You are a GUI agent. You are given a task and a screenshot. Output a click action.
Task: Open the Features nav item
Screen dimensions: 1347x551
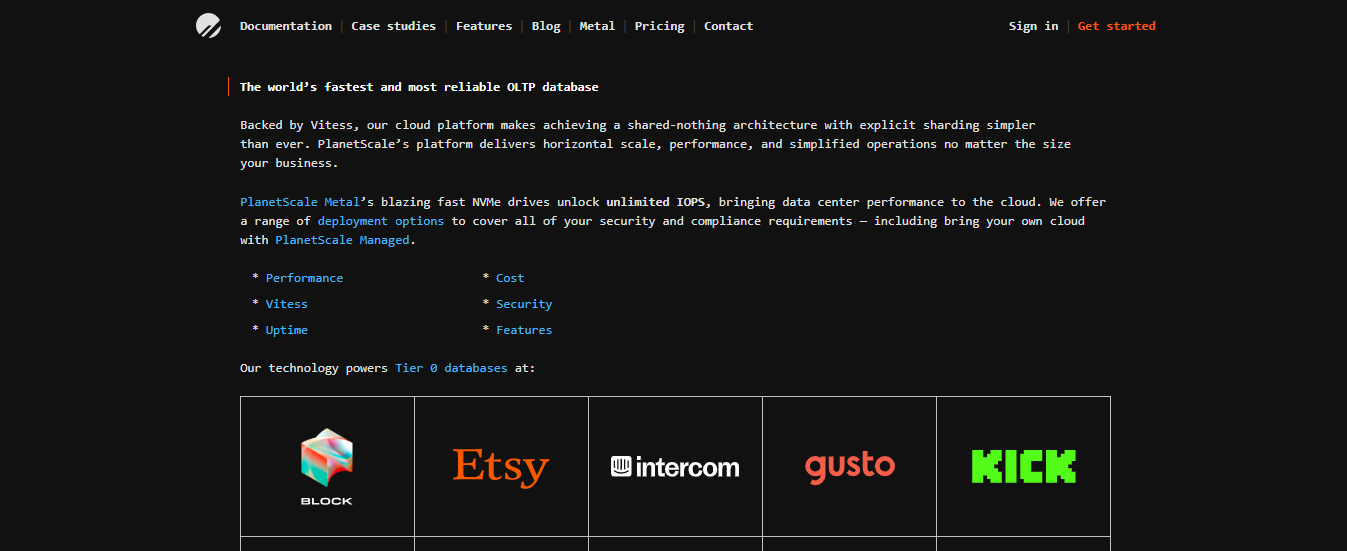[484, 26]
